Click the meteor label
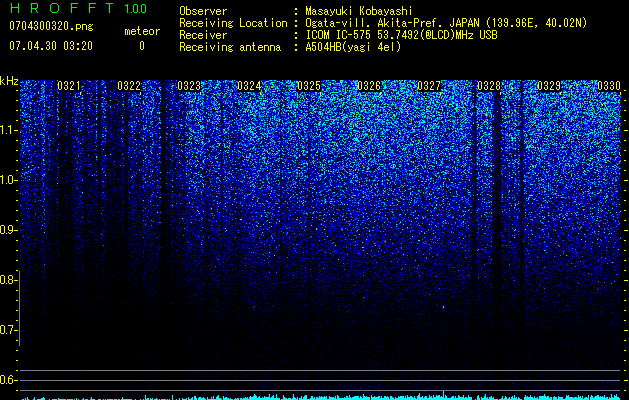Image resolution: width=629 pixels, height=400 pixels. (x=142, y=31)
